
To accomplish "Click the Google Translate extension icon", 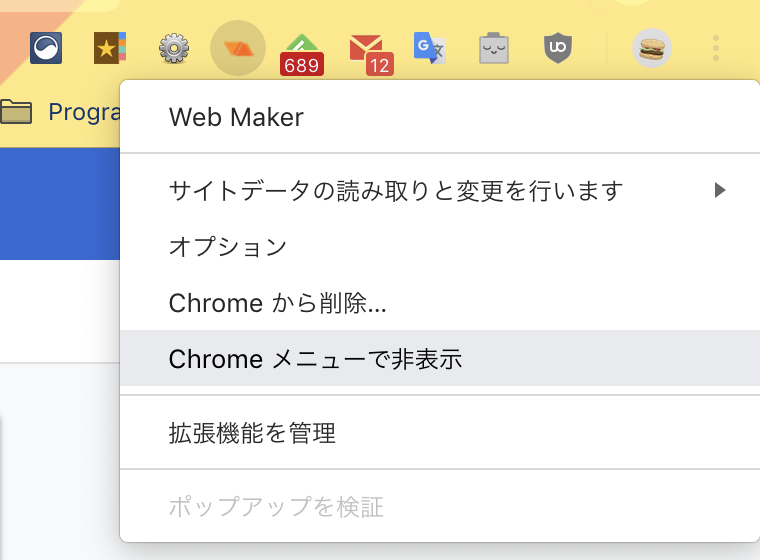I will coord(430,48).
